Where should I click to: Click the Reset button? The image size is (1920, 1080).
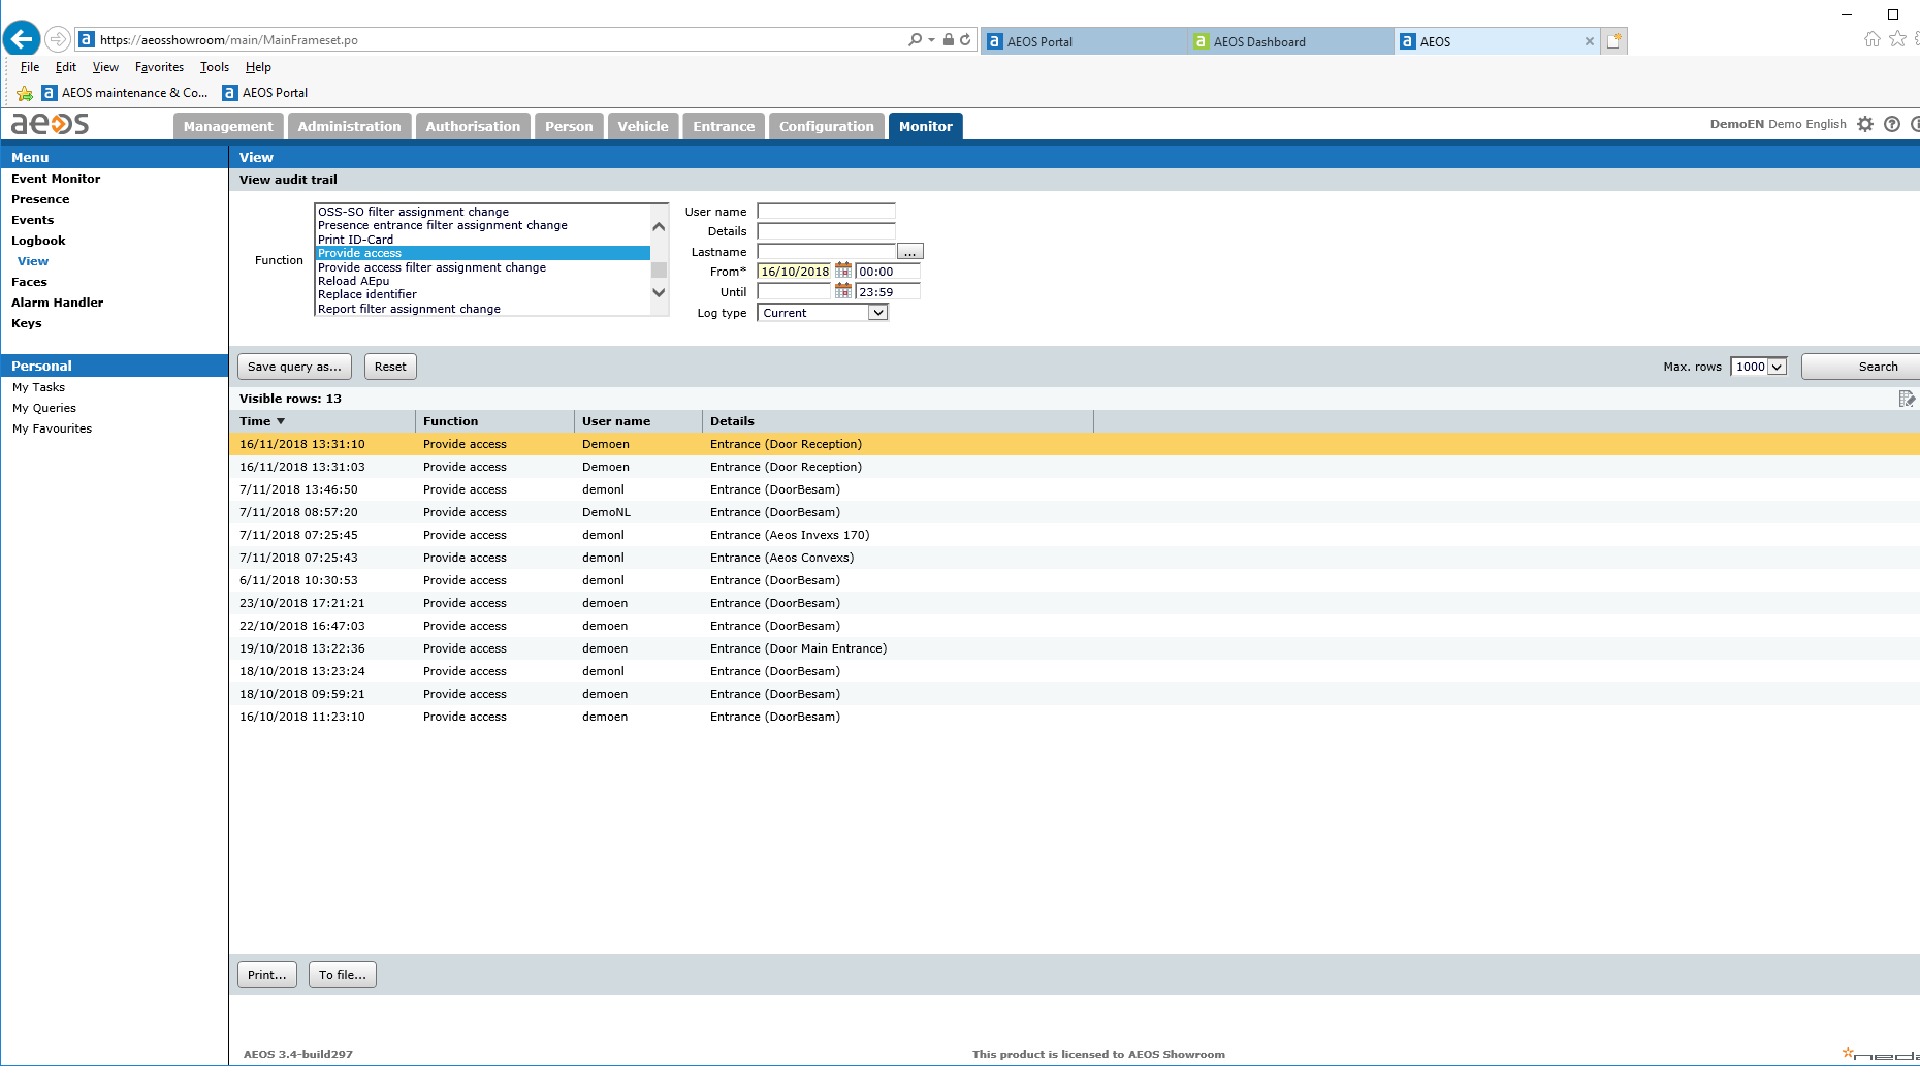pyautogui.click(x=390, y=367)
